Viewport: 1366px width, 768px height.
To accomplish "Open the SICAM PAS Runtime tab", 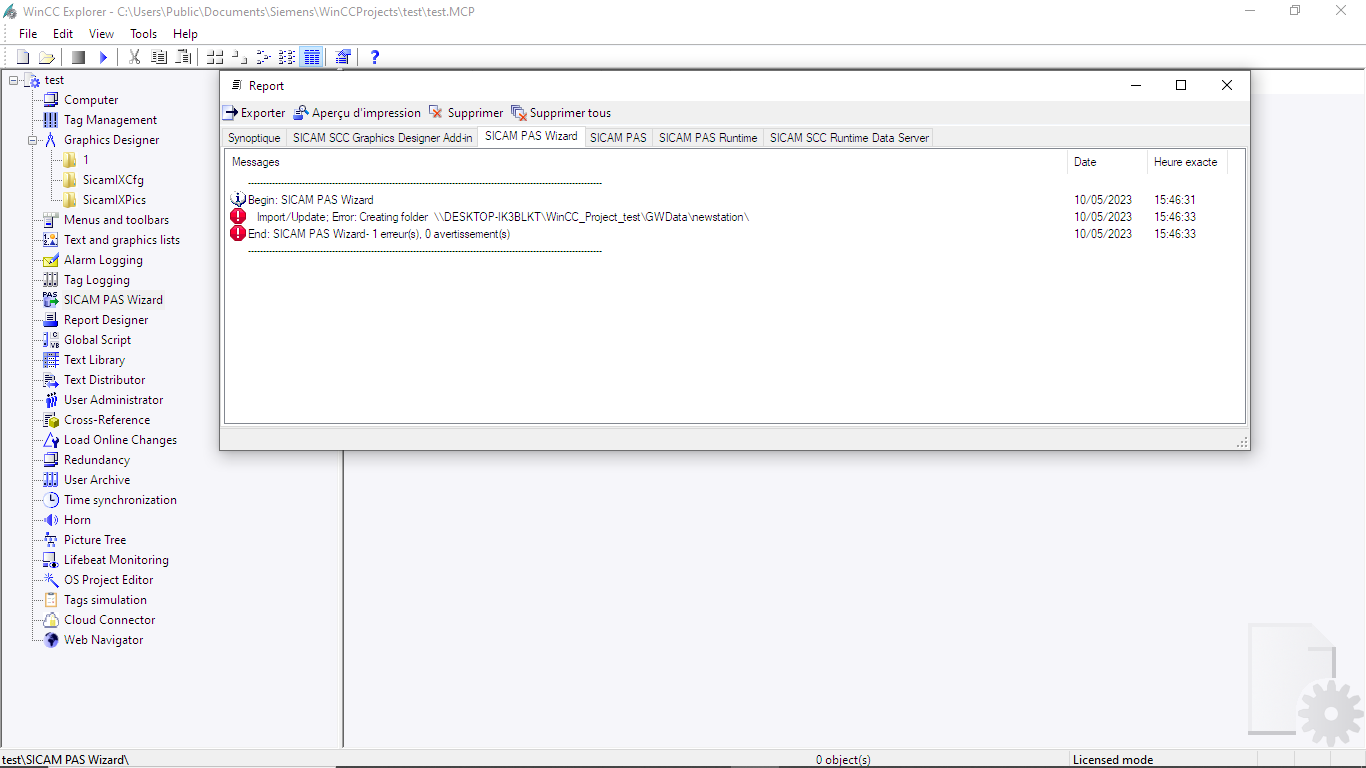I will coord(708,138).
